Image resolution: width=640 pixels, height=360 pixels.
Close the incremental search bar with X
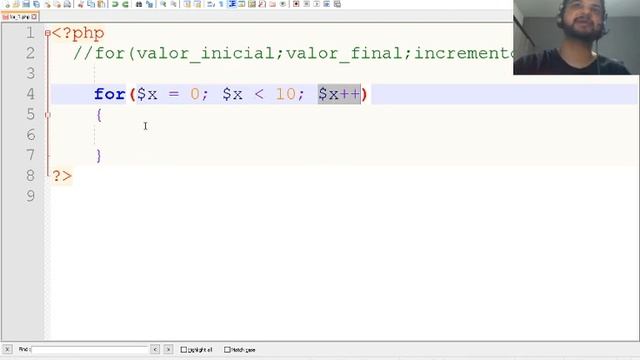coord(7,349)
